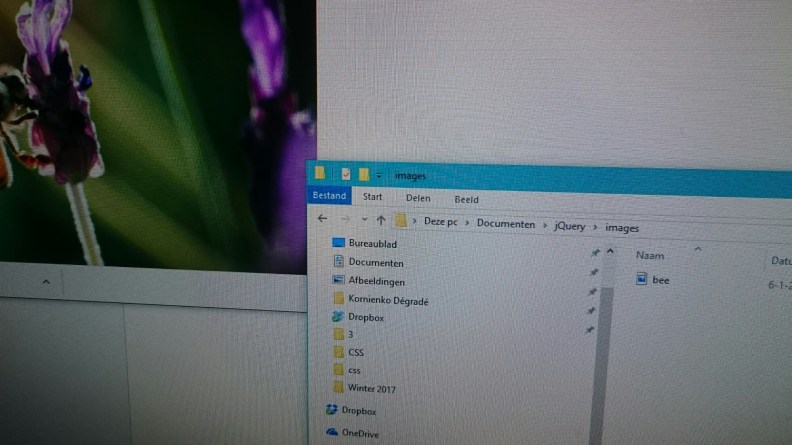Screen dimensions: 792x445
Task: Go to jQuery folder in breadcrumb
Action: tap(569, 226)
